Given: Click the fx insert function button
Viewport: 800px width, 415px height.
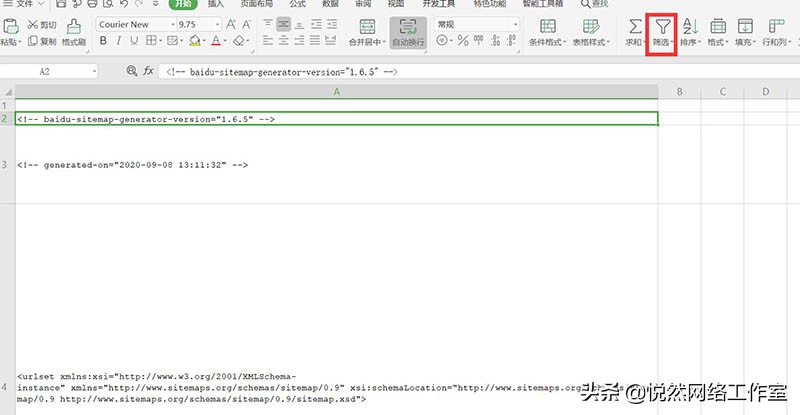Looking at the screenshot, I should click(x=148, y=71).
